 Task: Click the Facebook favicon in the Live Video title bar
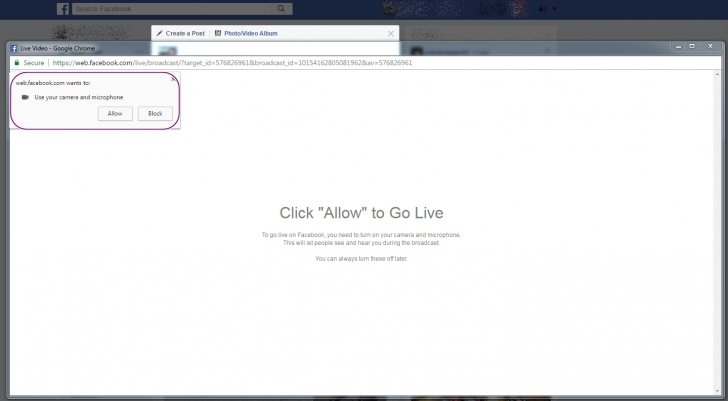(14, 48)
